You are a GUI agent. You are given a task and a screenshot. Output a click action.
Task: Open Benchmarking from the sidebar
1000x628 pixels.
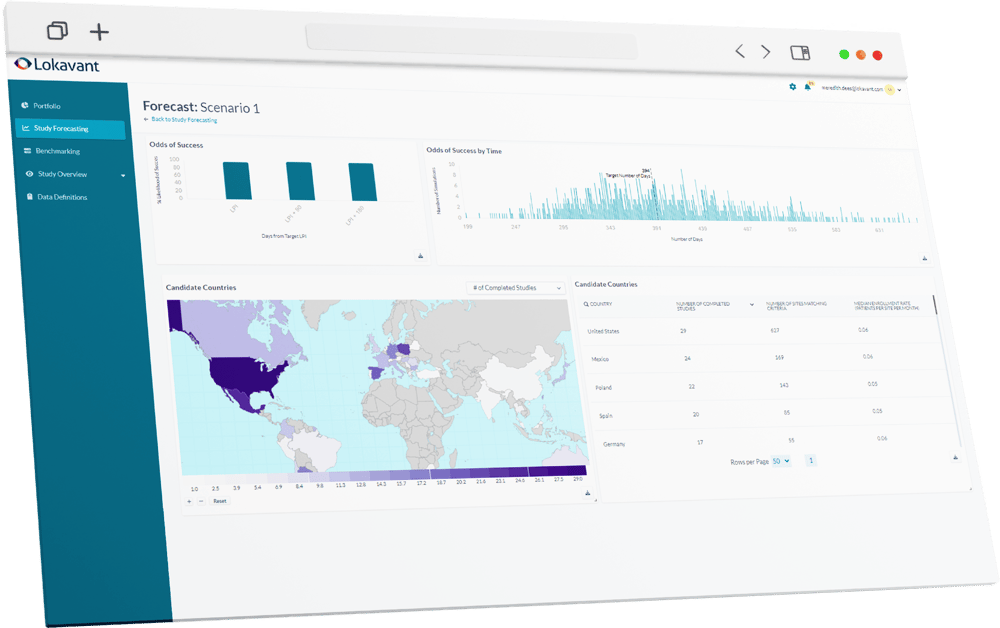click(57, 152)
